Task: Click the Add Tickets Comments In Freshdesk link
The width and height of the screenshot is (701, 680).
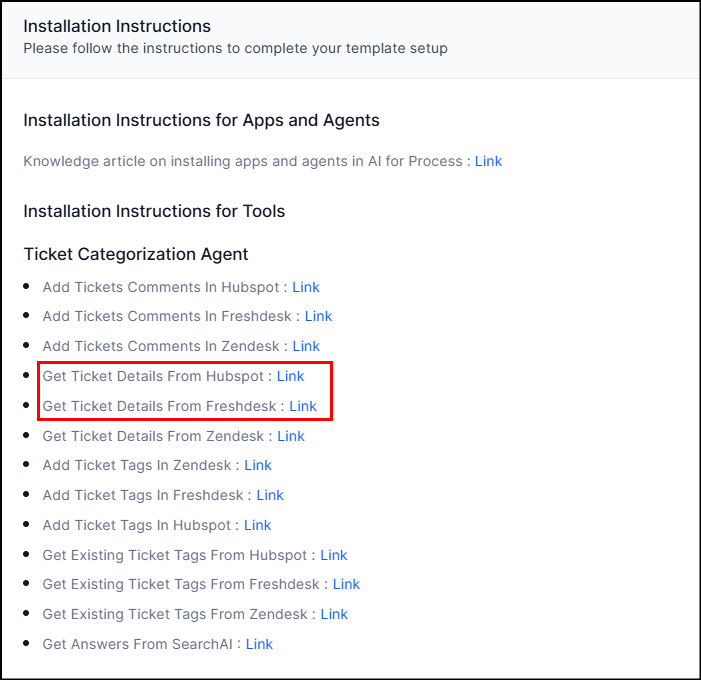Action: point(318,316)
